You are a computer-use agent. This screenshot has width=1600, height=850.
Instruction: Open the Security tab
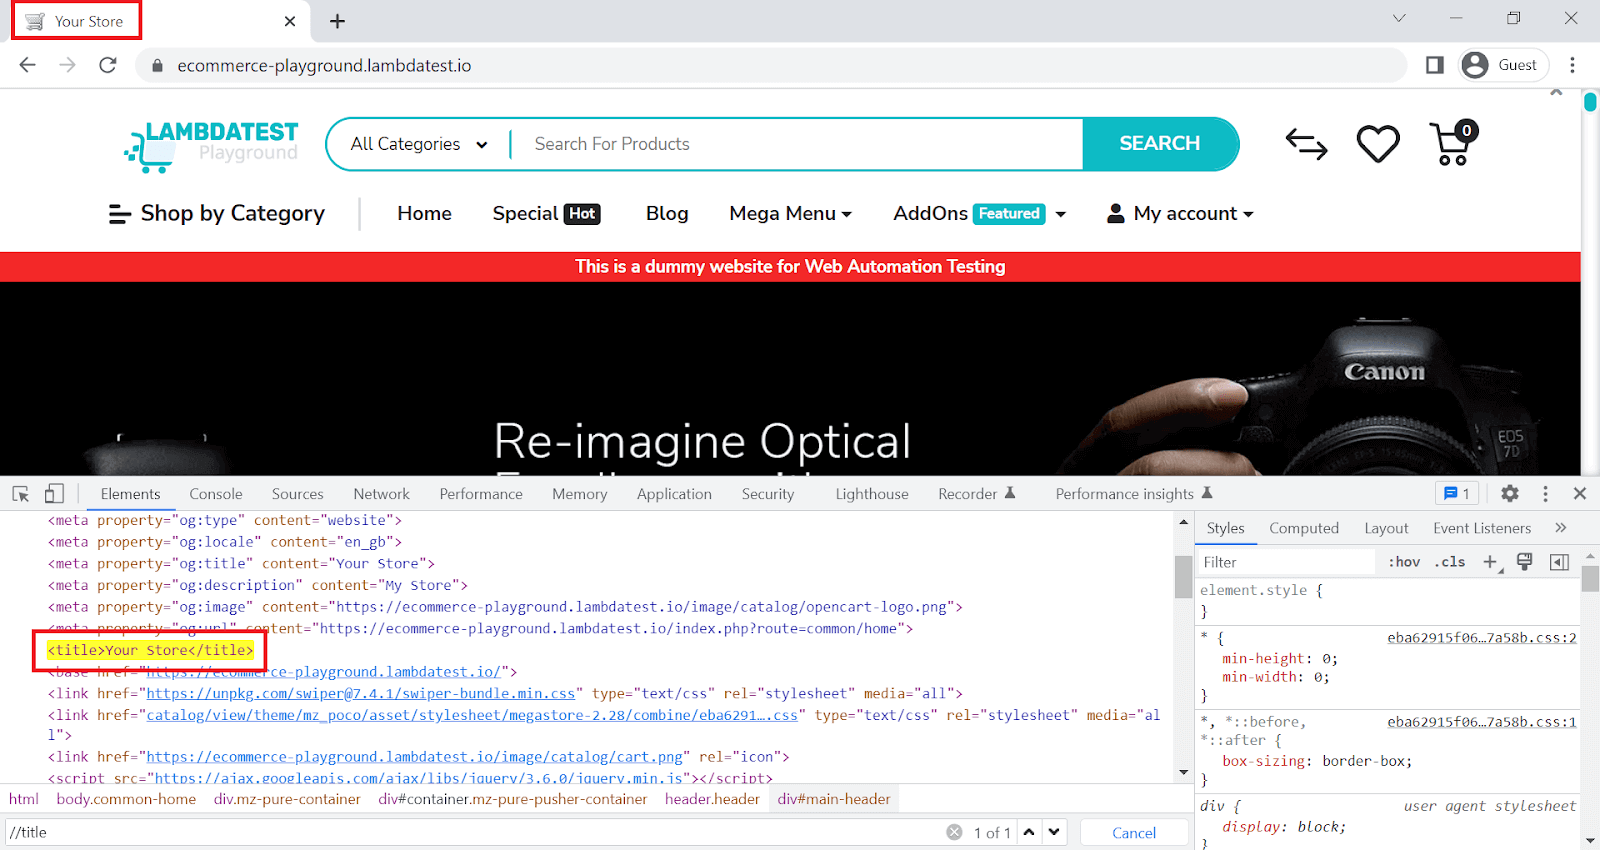[x=768, y=494]
